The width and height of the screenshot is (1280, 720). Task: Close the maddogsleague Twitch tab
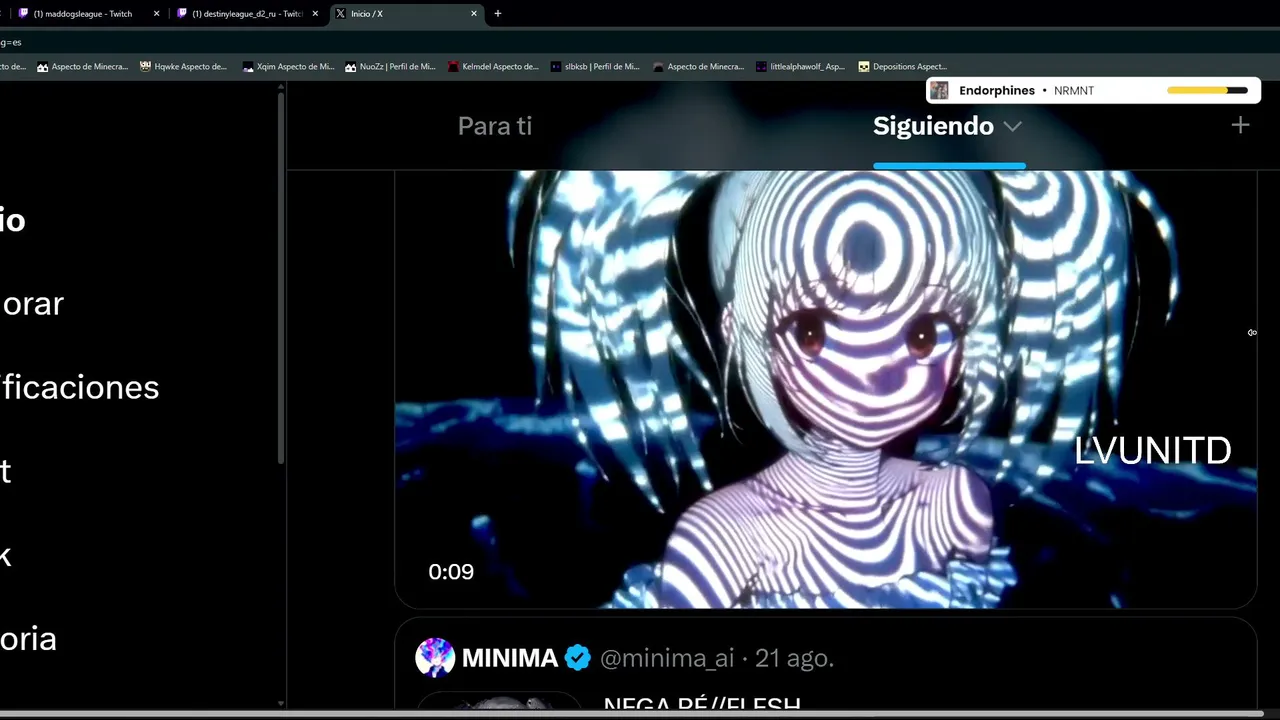(x=156, y=14)
